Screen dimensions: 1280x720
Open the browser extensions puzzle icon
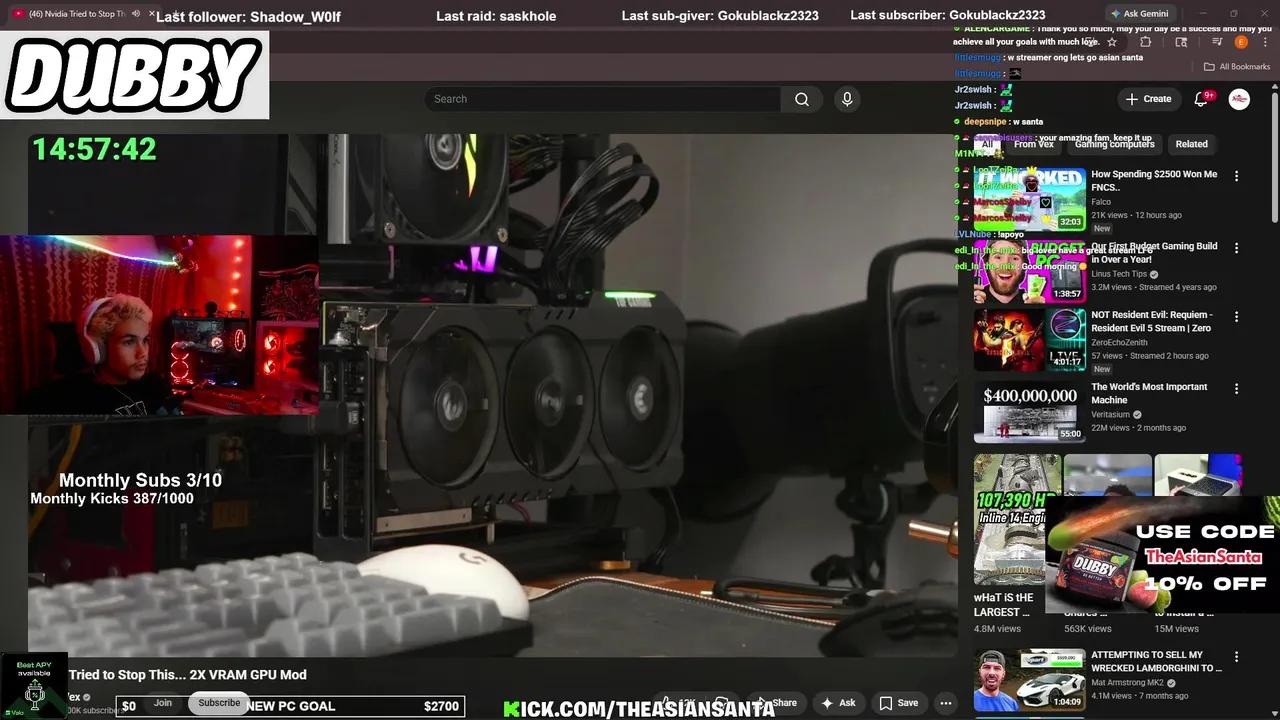click(1146, 42)
